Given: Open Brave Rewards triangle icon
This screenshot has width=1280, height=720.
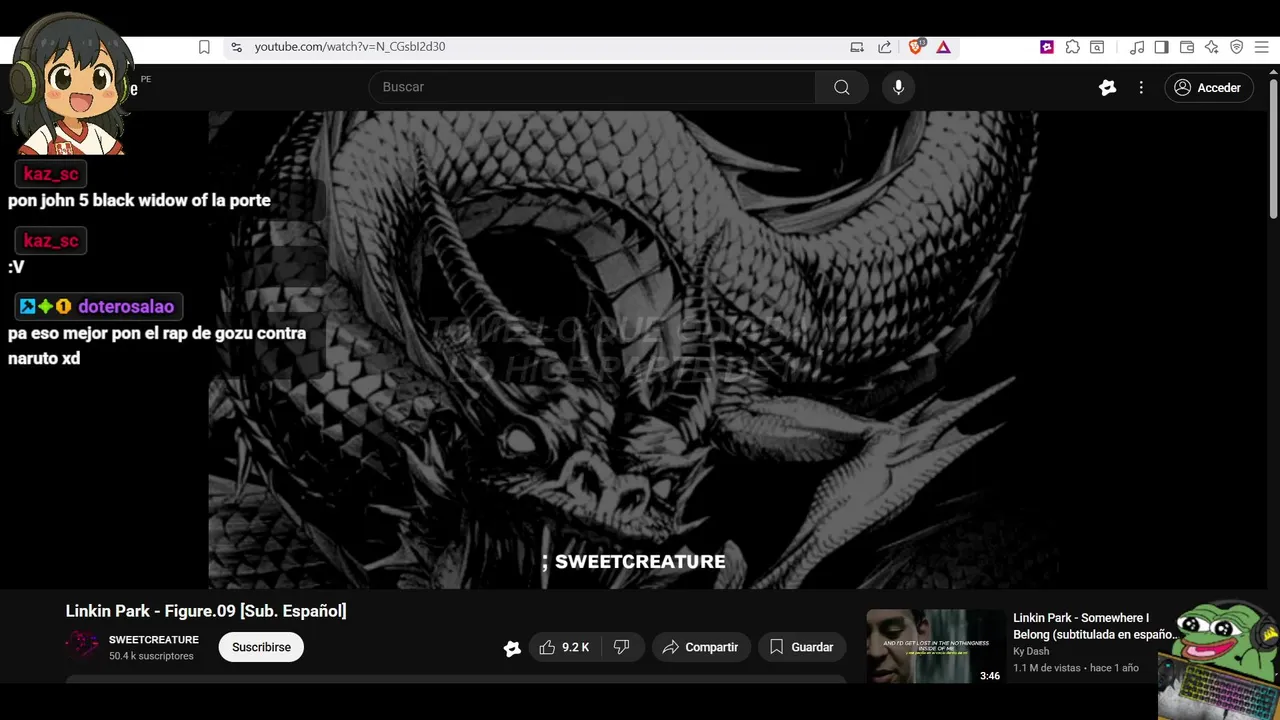Looking at the screenshot, I should (943, 47).
